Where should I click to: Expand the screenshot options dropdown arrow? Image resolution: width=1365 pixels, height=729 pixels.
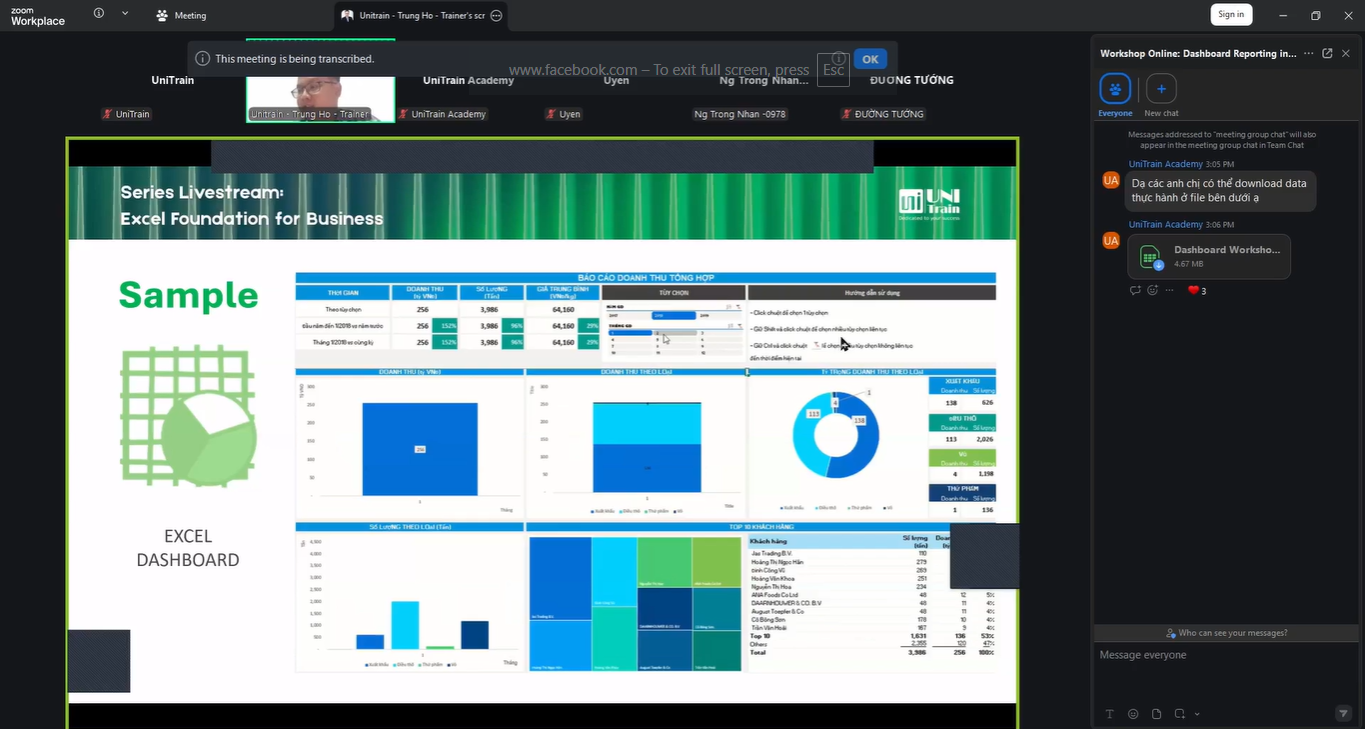pos(1197,714)
